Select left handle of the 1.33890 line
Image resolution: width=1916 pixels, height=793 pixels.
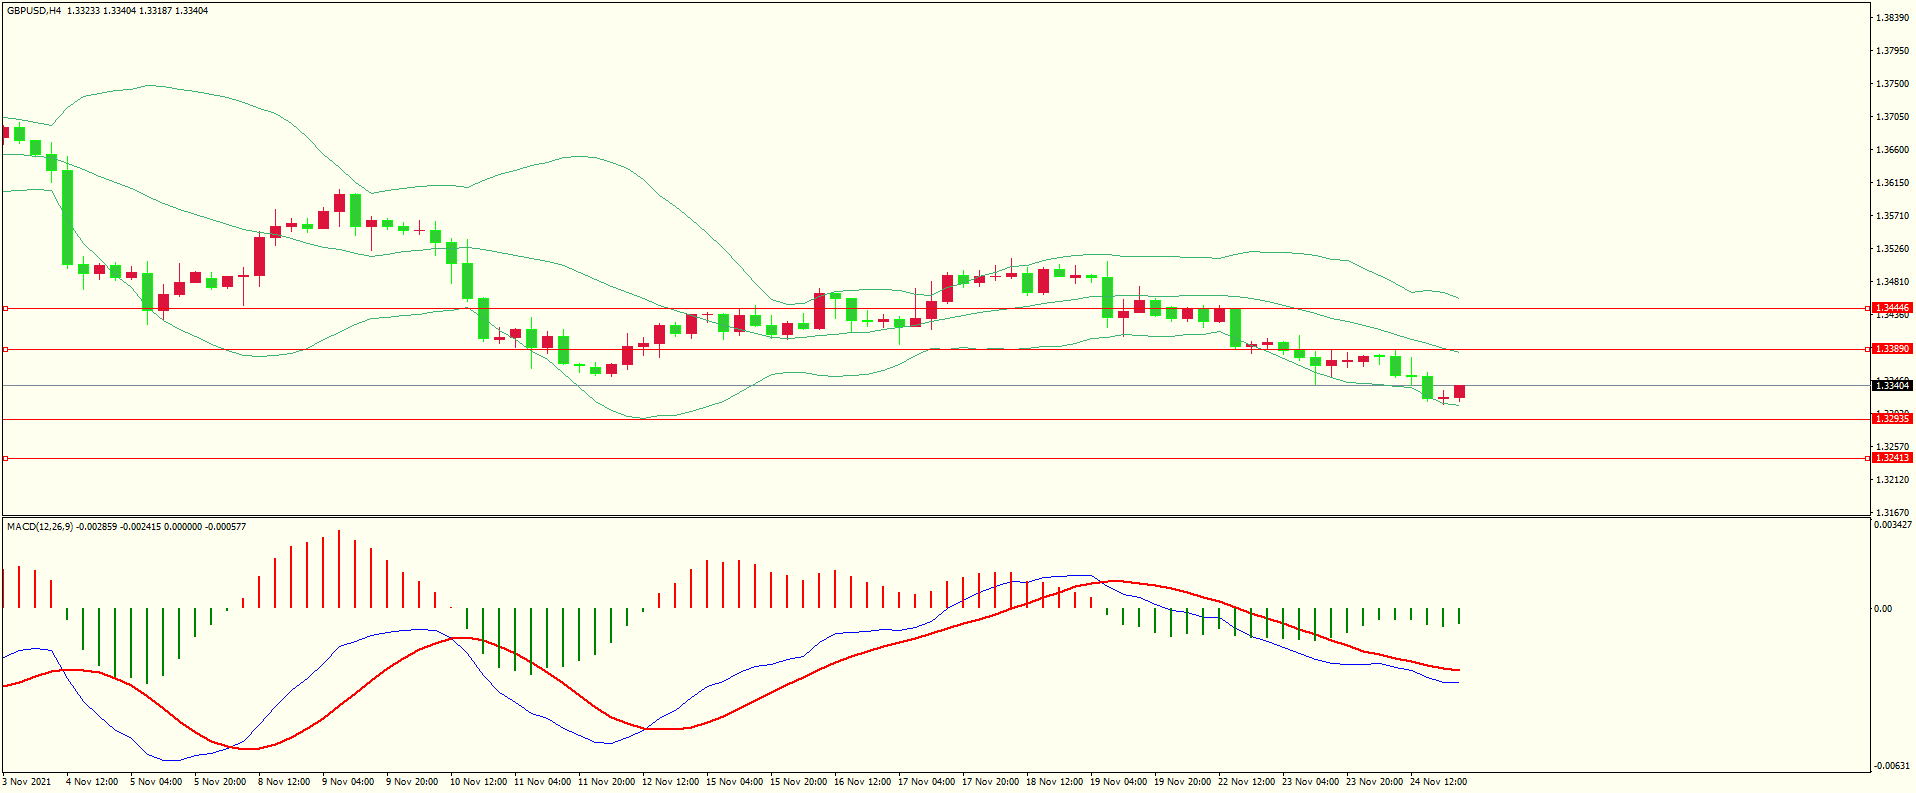[x=6, y=349]
